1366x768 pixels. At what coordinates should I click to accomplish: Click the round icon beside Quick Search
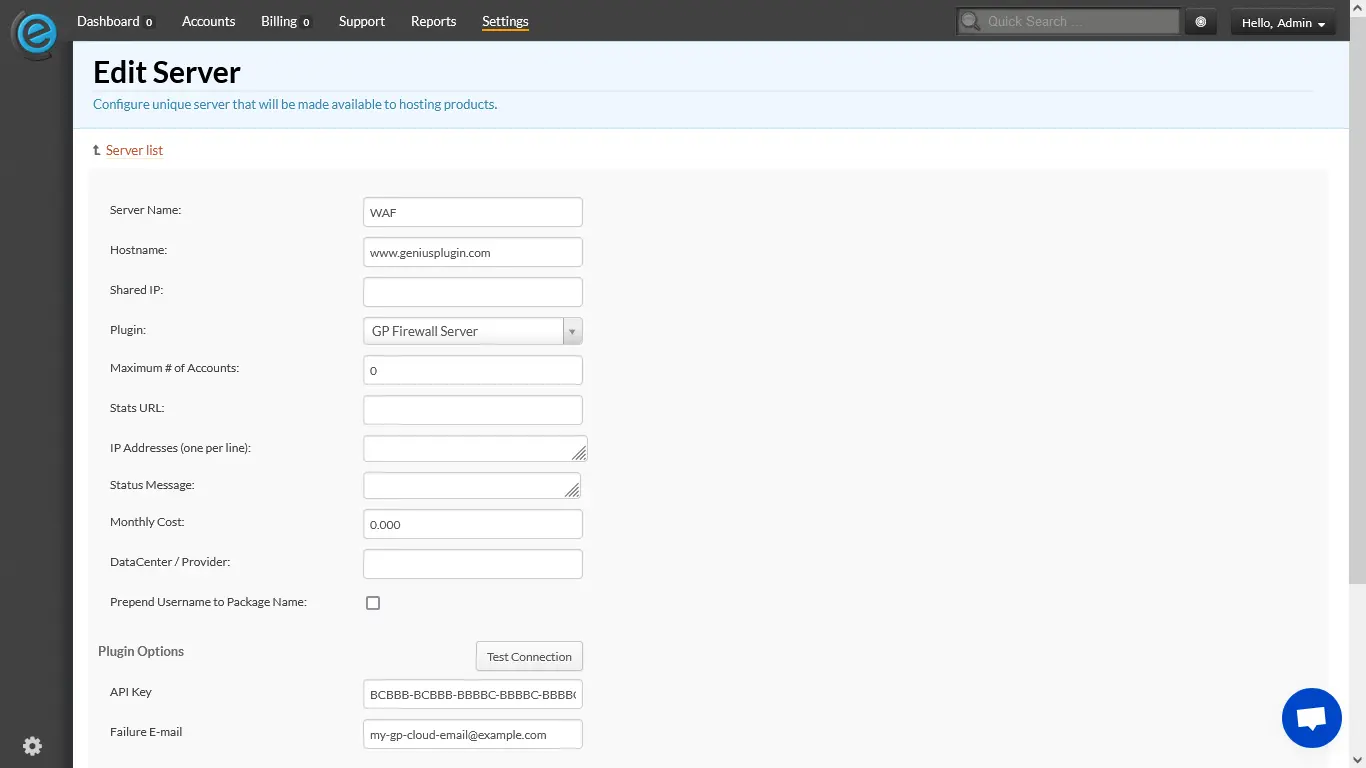(1201, 22)
